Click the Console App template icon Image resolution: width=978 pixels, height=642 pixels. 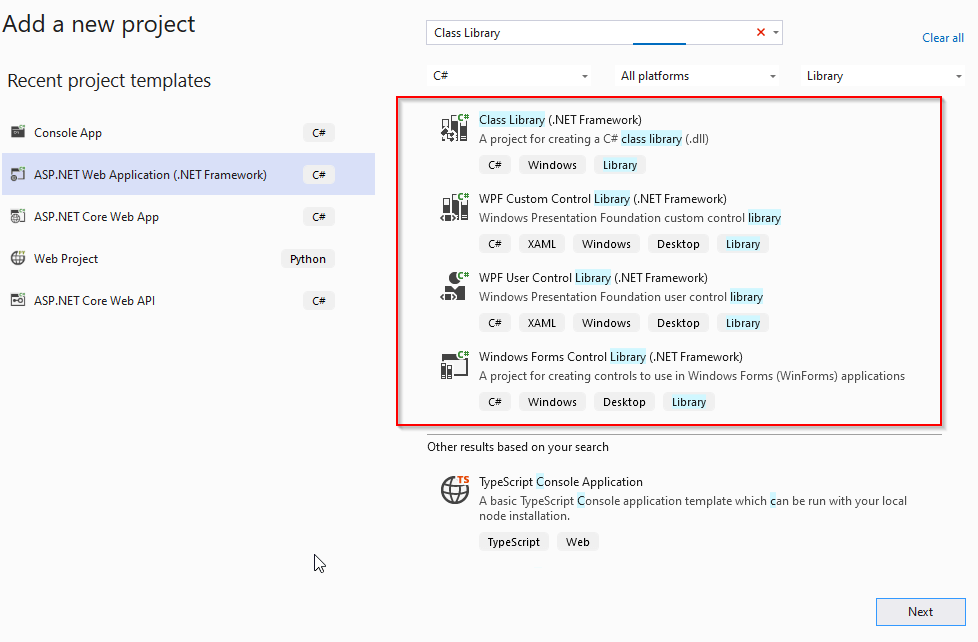click(18, 132)
